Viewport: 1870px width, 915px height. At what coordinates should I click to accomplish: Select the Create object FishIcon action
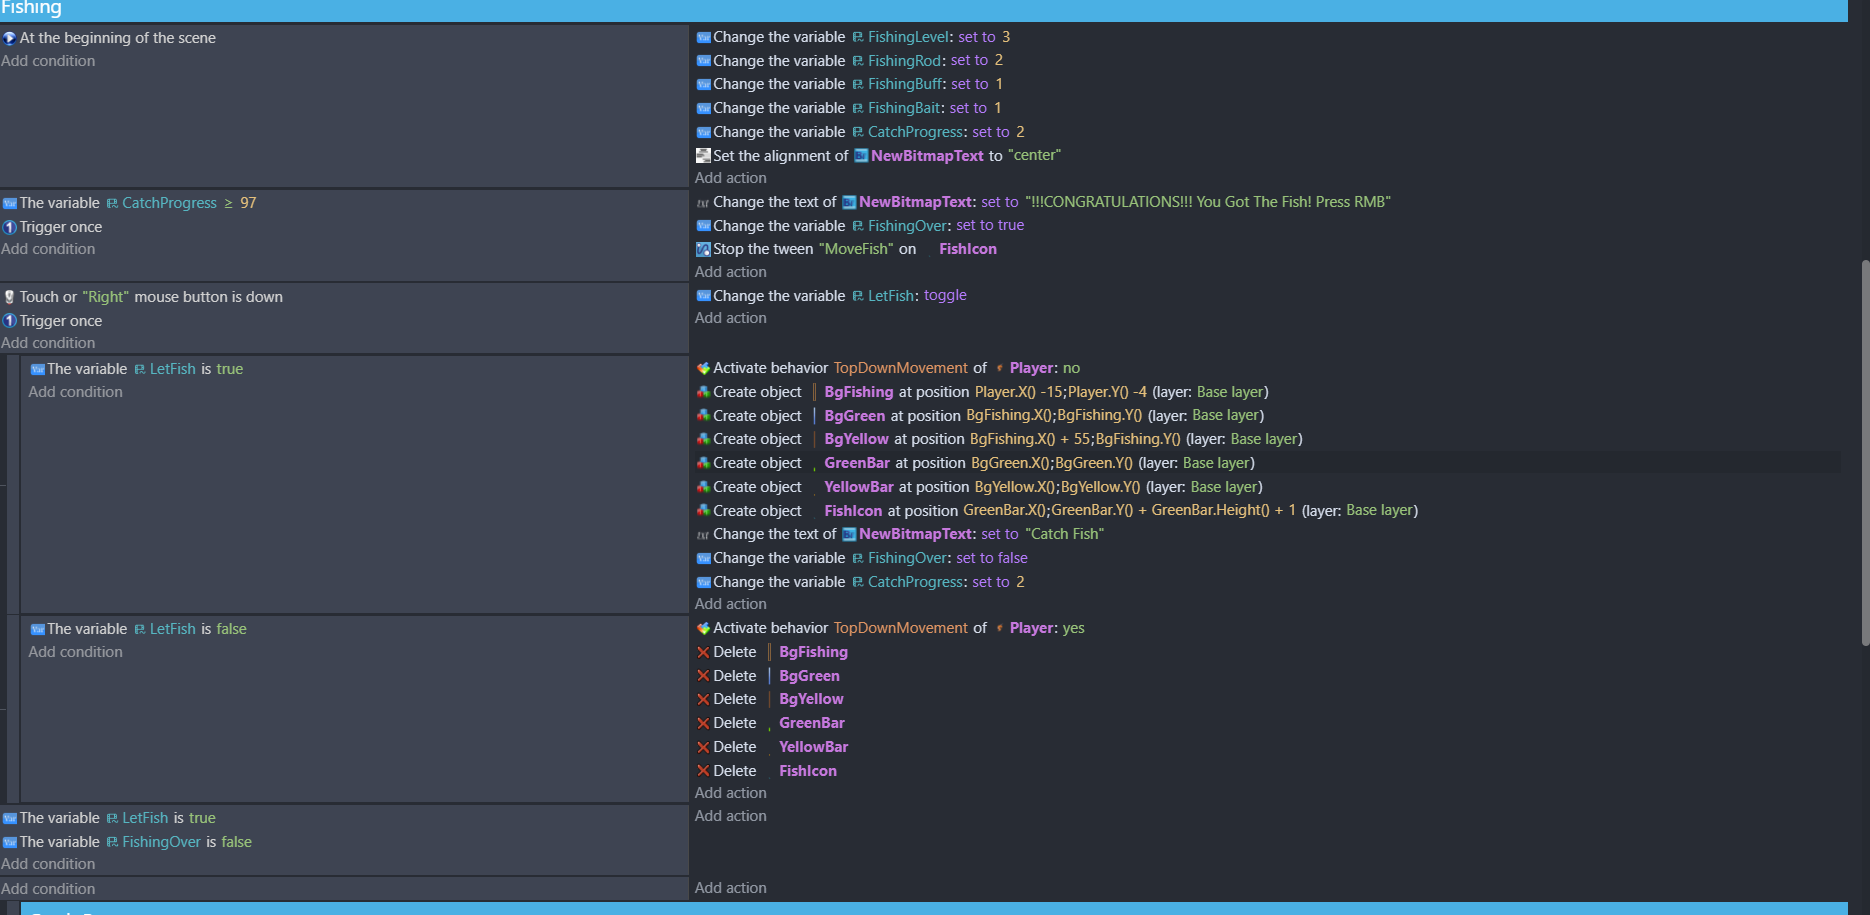tap(1057, 511)
